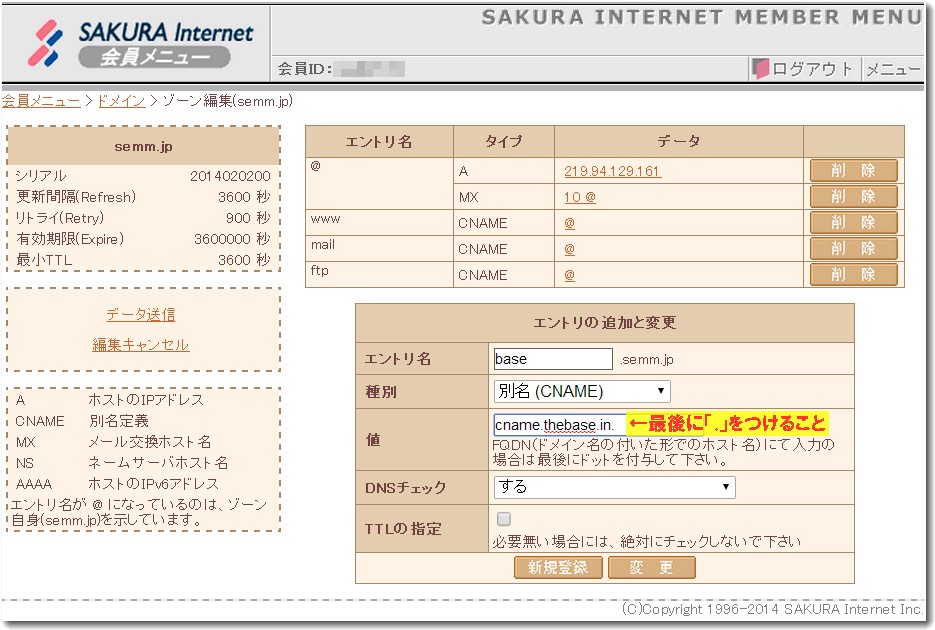Click the 新規登録 button
This screenshot has height=630, width=935.
[x=558, y=567]
